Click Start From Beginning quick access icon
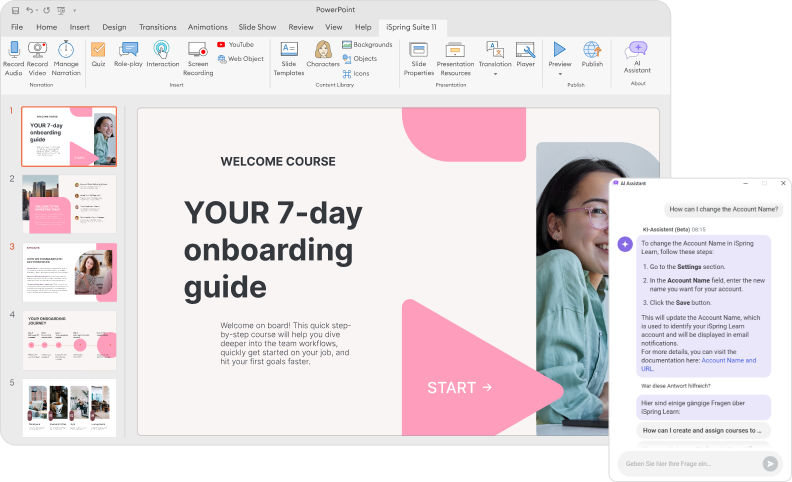This screenshot has width=792, height=482. 61,10
